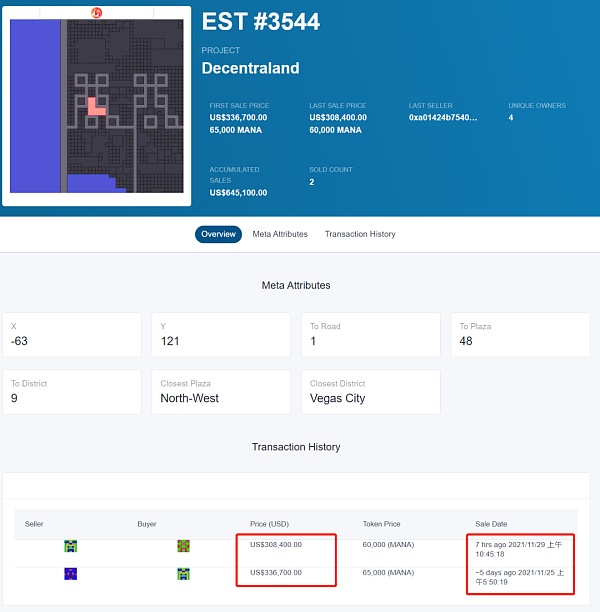Image resolution: width=600 pixels, height=612 pixels.
Task: Click last seller address 0xa01424b7540...
Action: point(443,117)
